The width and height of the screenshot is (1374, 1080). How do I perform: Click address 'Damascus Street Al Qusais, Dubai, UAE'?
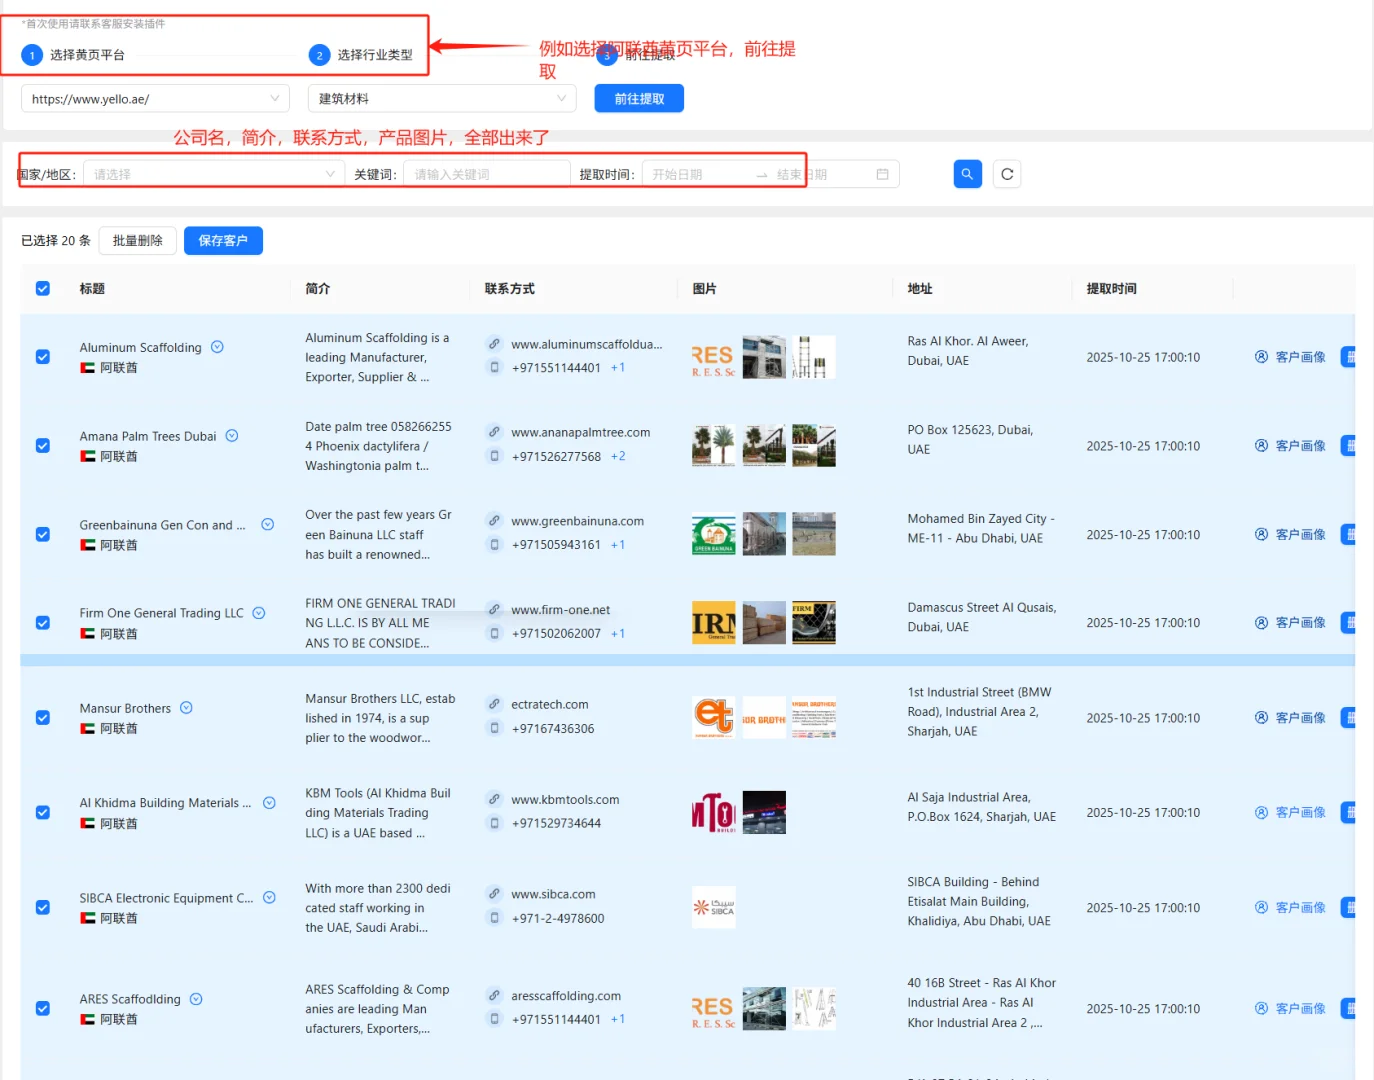[x=982, y=617]
